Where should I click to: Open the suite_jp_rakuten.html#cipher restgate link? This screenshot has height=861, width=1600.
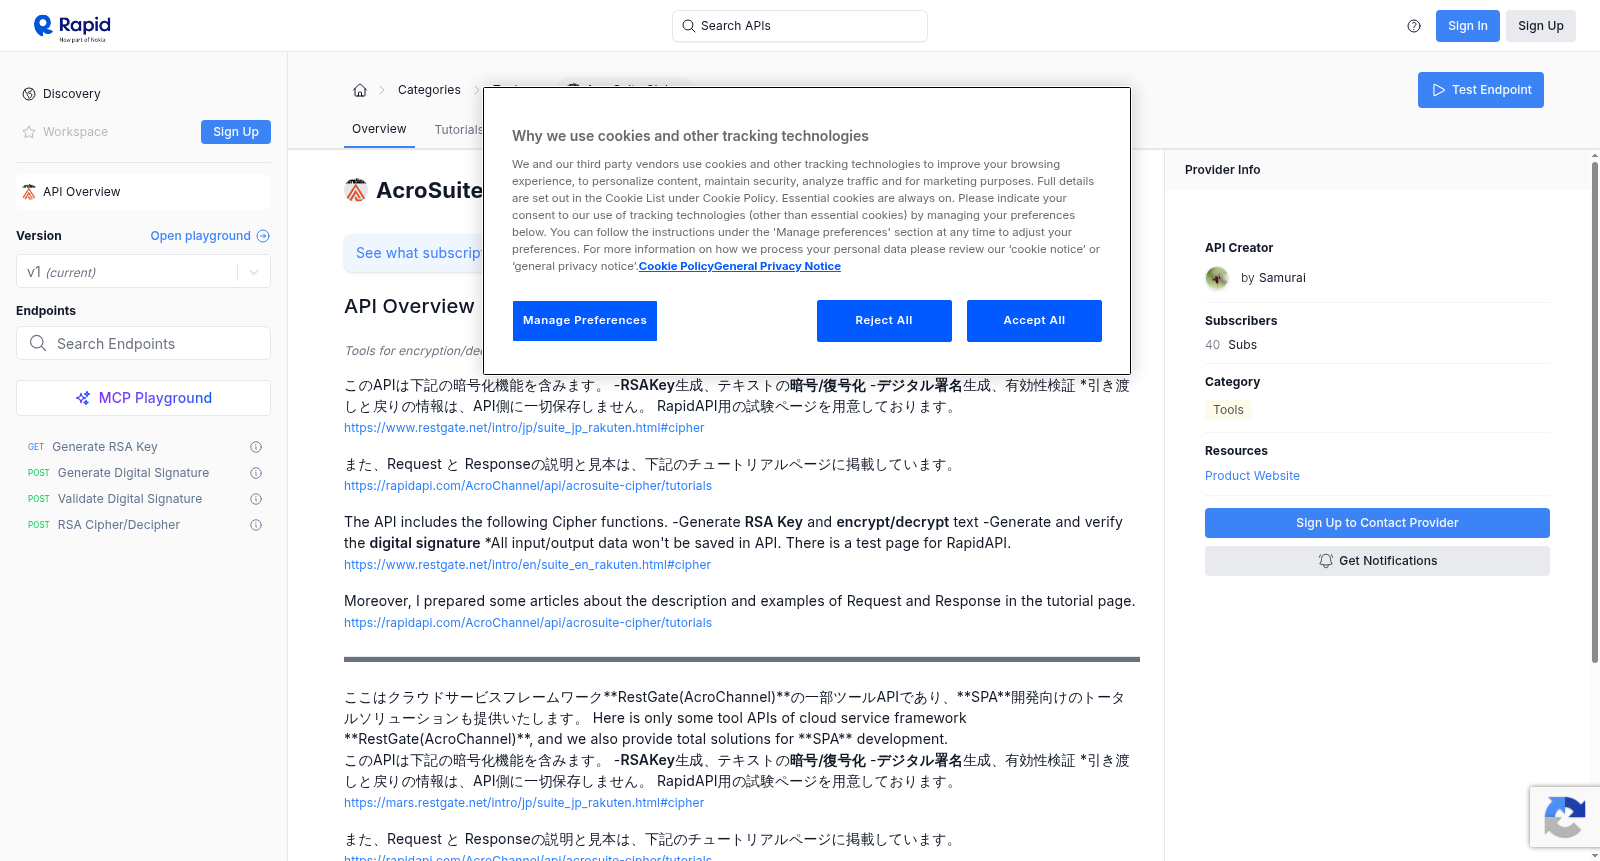point(524,428)
